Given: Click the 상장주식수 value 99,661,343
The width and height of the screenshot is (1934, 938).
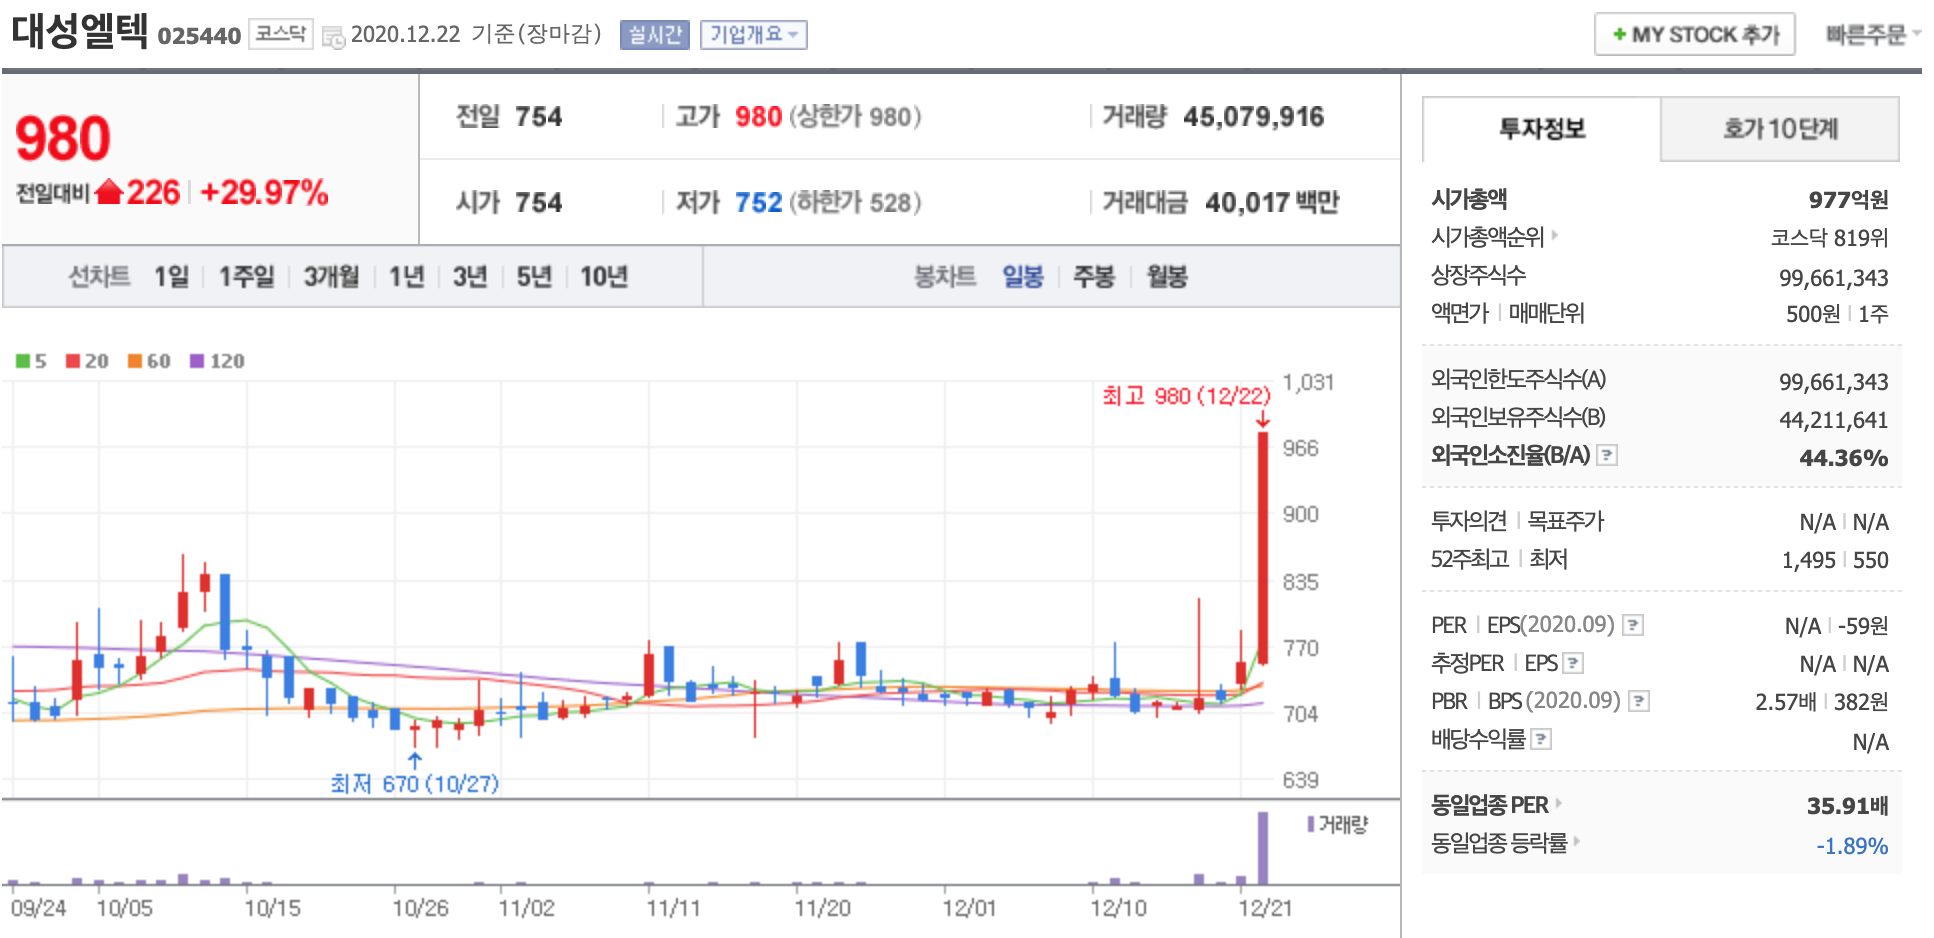Looking at the screenshot, I should pyautogui.click(x=1833, y=278).
